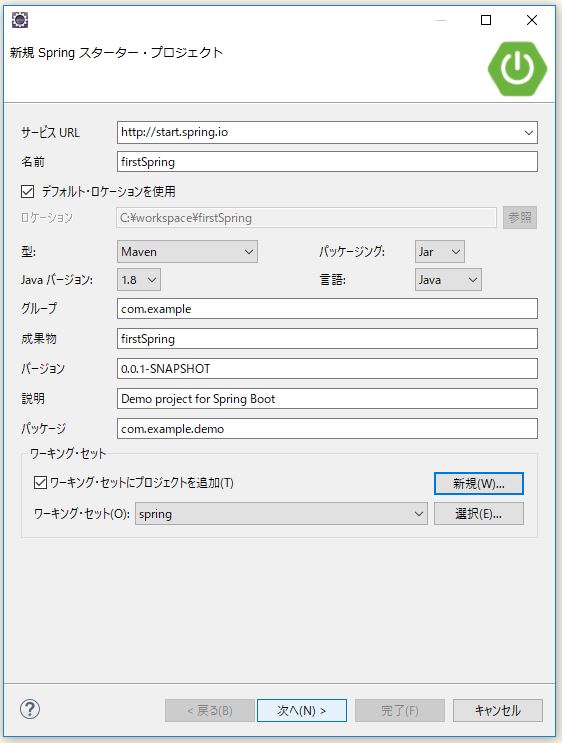The image size is (562, 743).
Task: Maximize the dialog window
Action: [x=486, y=20]
